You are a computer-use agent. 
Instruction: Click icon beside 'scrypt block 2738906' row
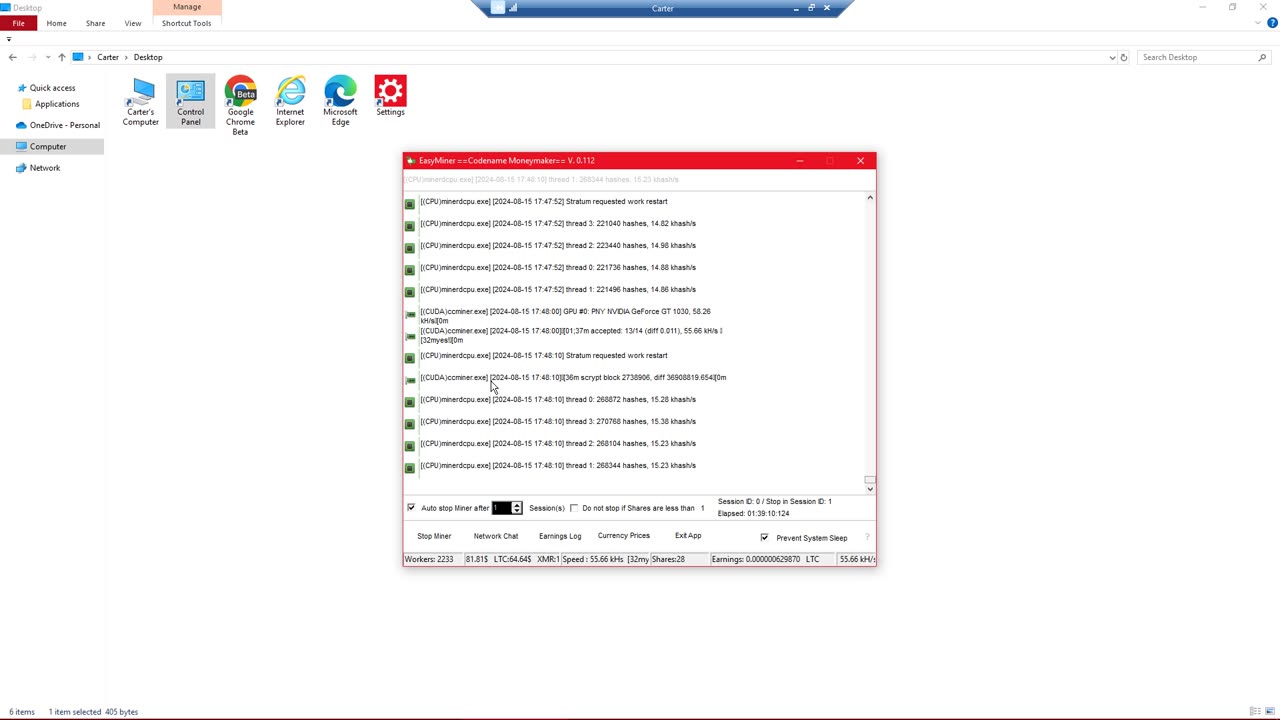(x=409, y=380)
